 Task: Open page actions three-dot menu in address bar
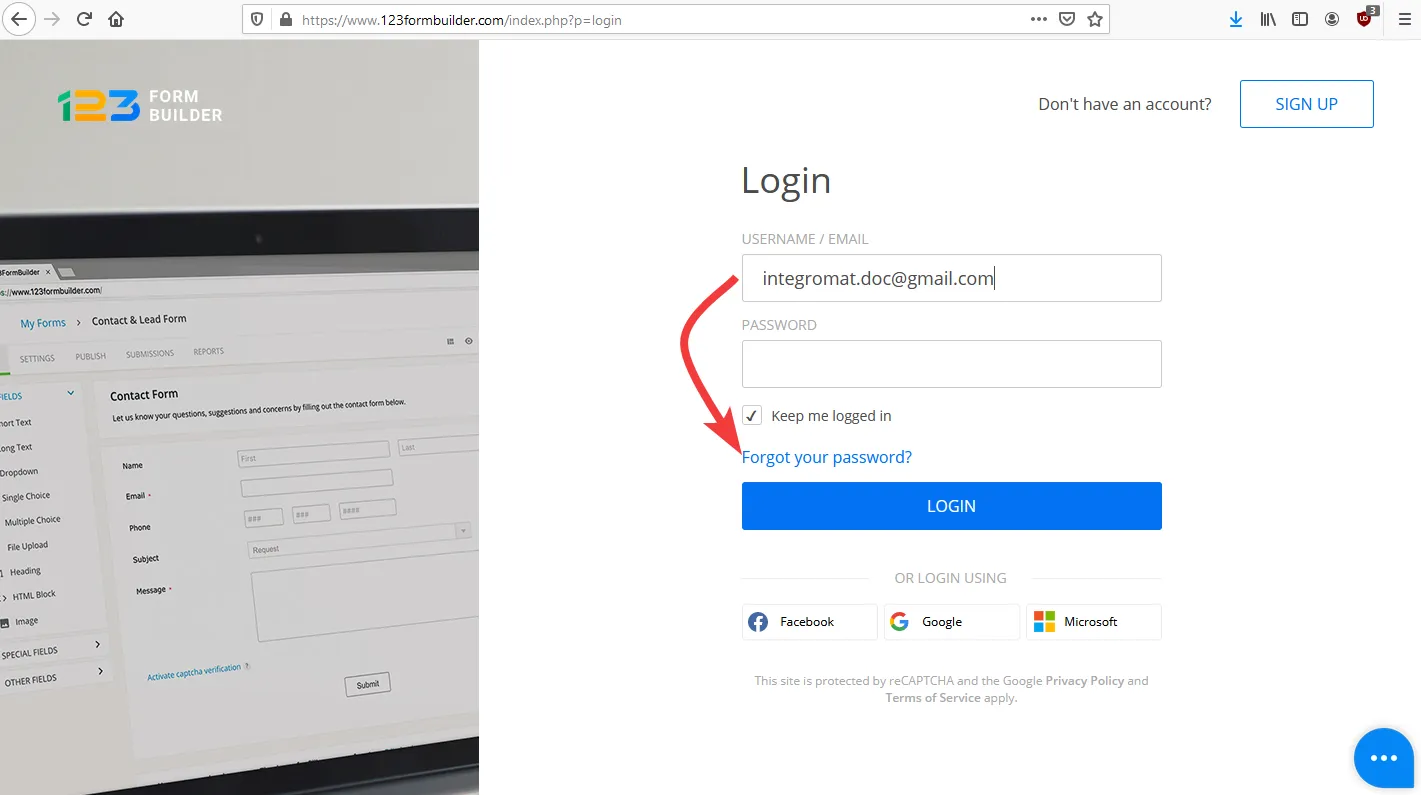pos(1039,19)
